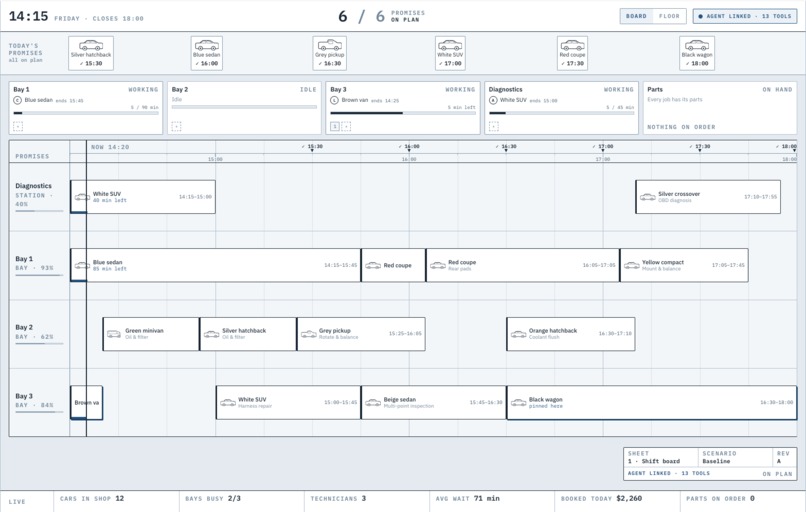Image resolution: width=806 pixels, height=512 pixels.
Task: Click the car icon on Silver hatchback Bay 2 block
Action: 211,334
